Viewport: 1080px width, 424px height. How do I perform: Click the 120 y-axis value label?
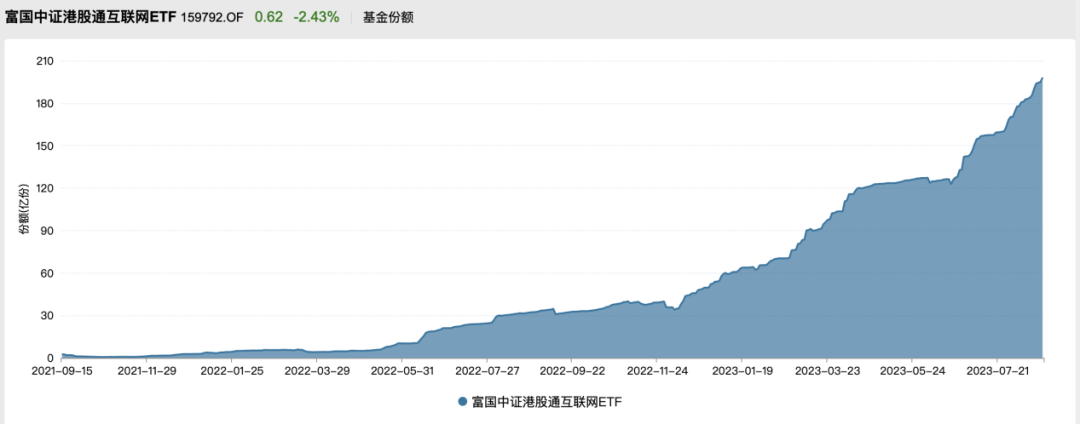tap(44, 188)
